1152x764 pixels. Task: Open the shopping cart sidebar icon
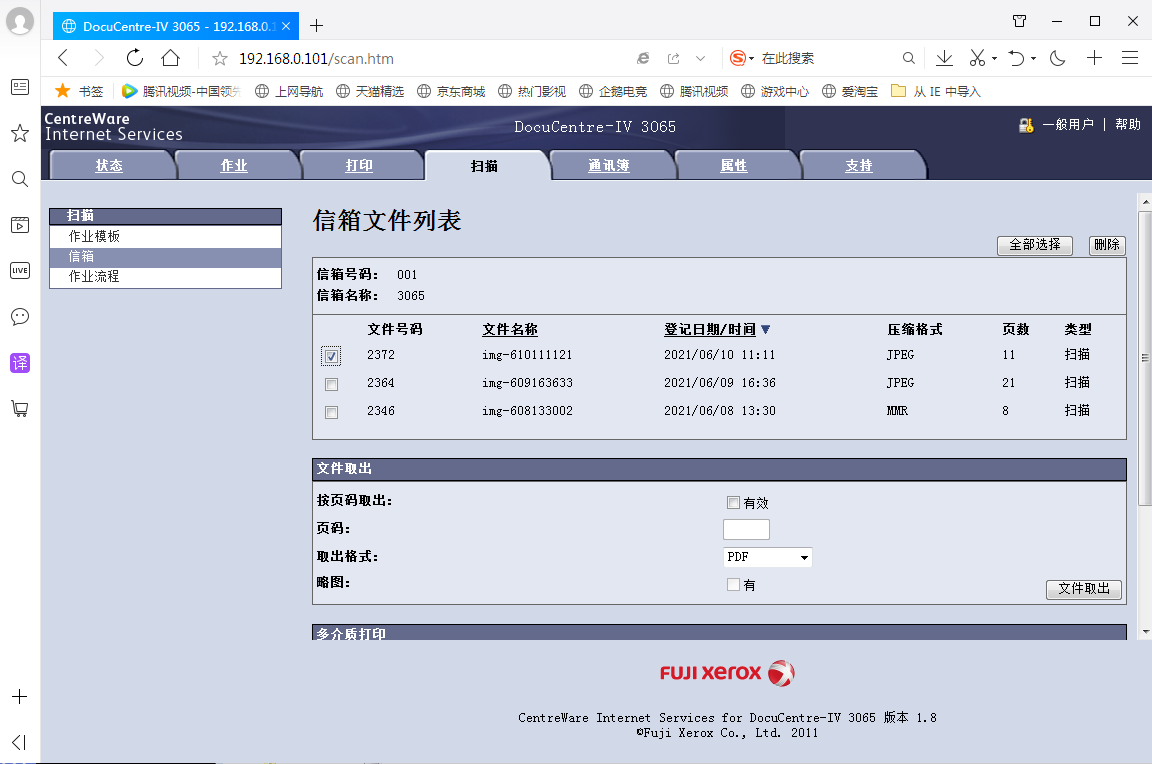click(x=19, y=409)
